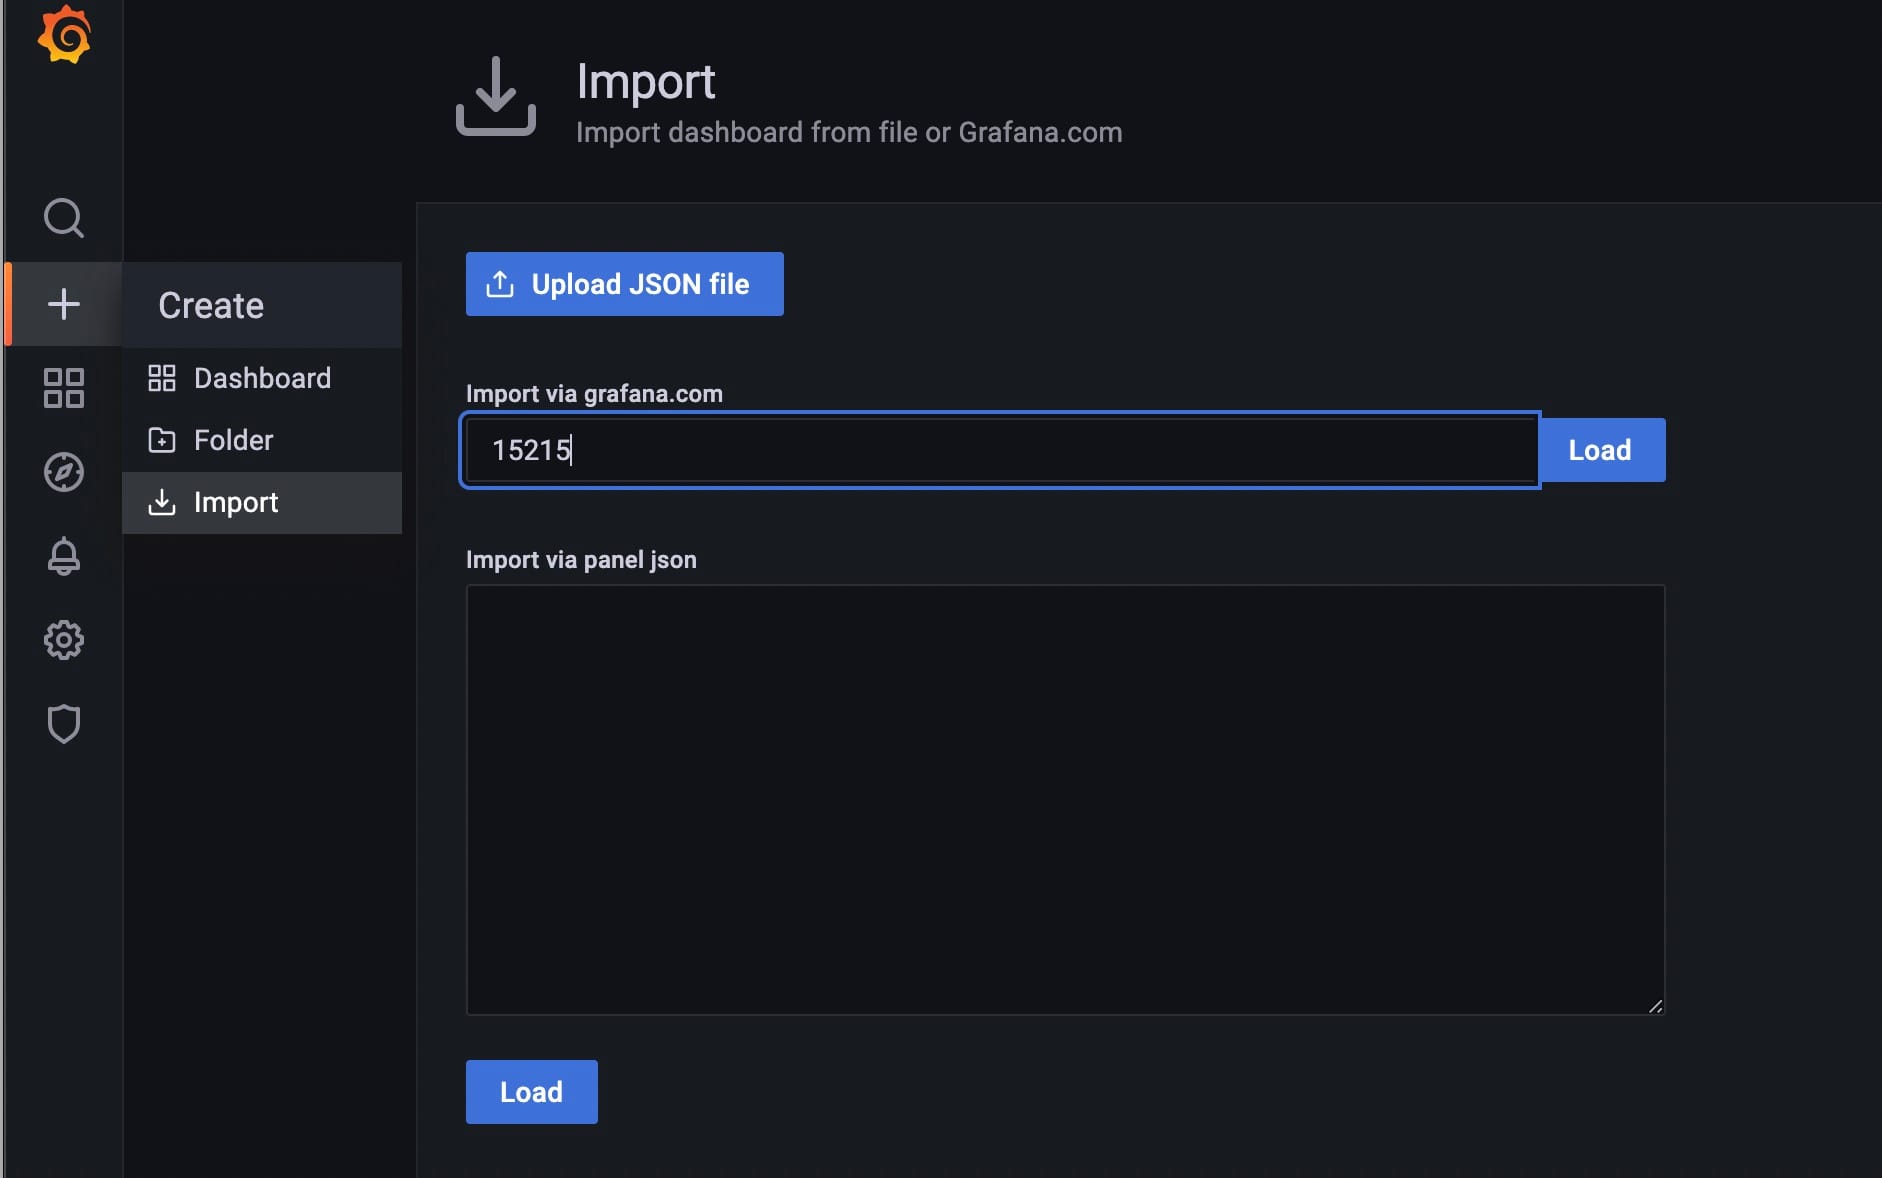Click 'Import dashboard from file or Grafana.com' subtitle
Viewport: 1882px width, 1178px height.
tap(849, 132)
